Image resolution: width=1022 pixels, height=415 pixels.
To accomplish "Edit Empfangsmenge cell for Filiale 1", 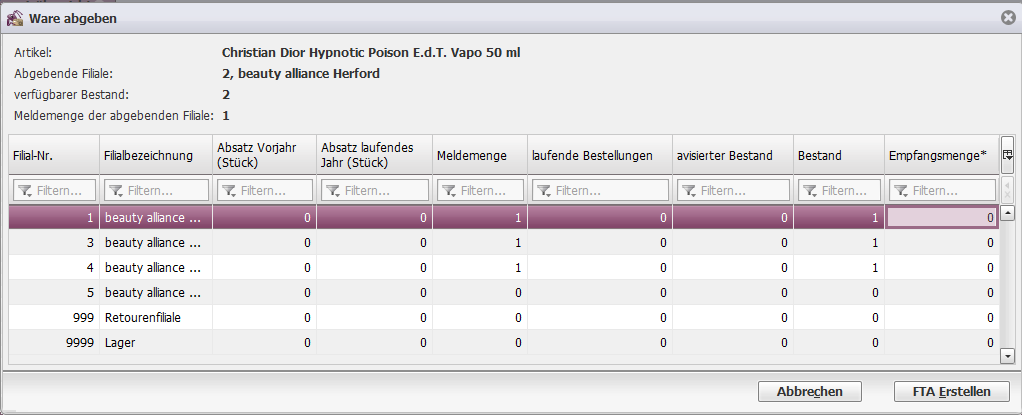I will (x=941, y=217).
